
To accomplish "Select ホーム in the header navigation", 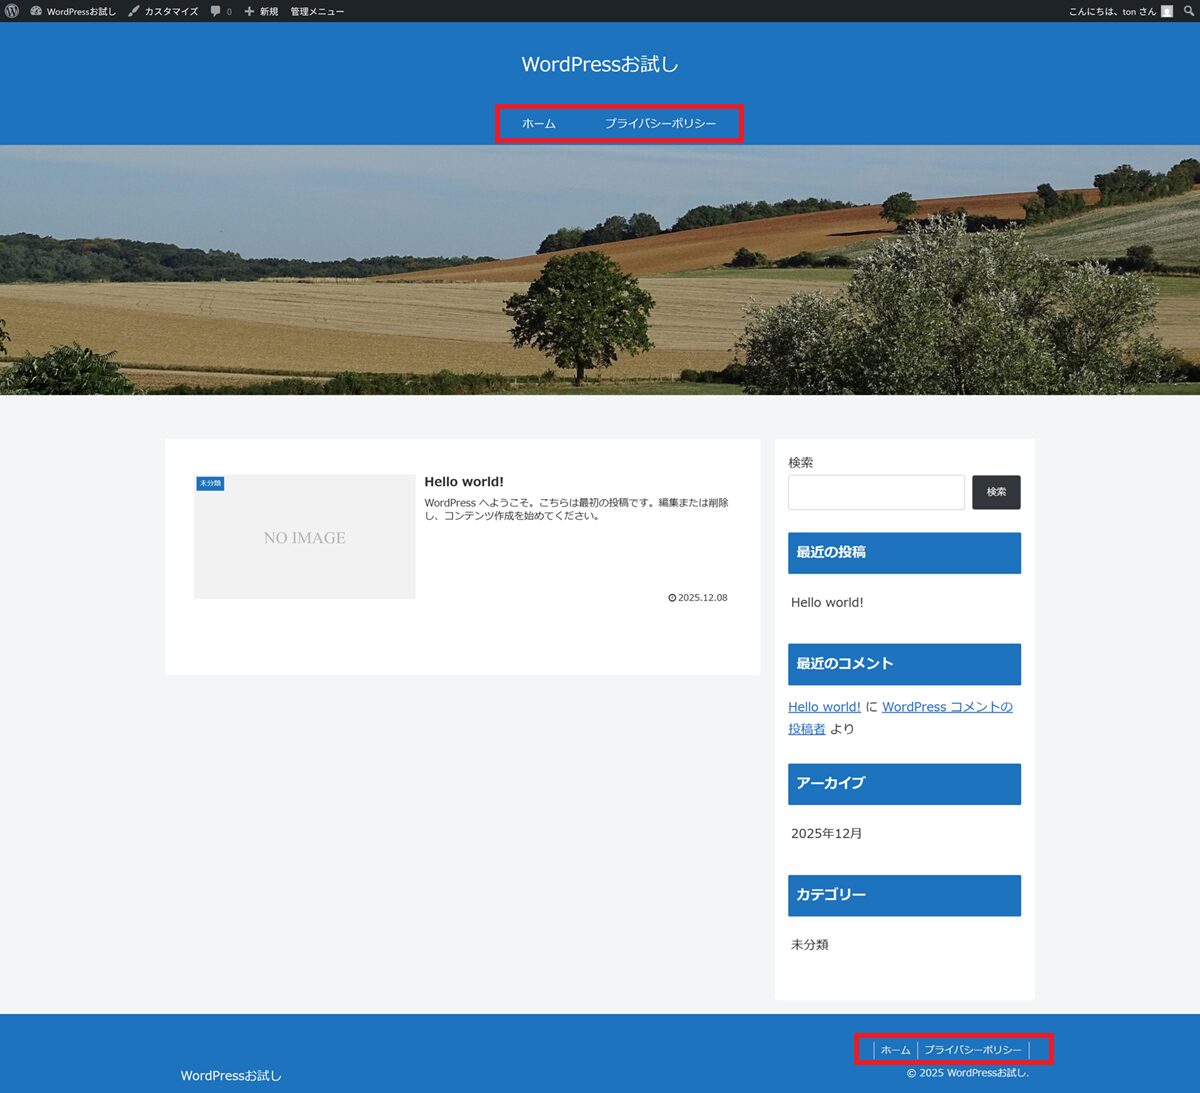I will (538, 123).
